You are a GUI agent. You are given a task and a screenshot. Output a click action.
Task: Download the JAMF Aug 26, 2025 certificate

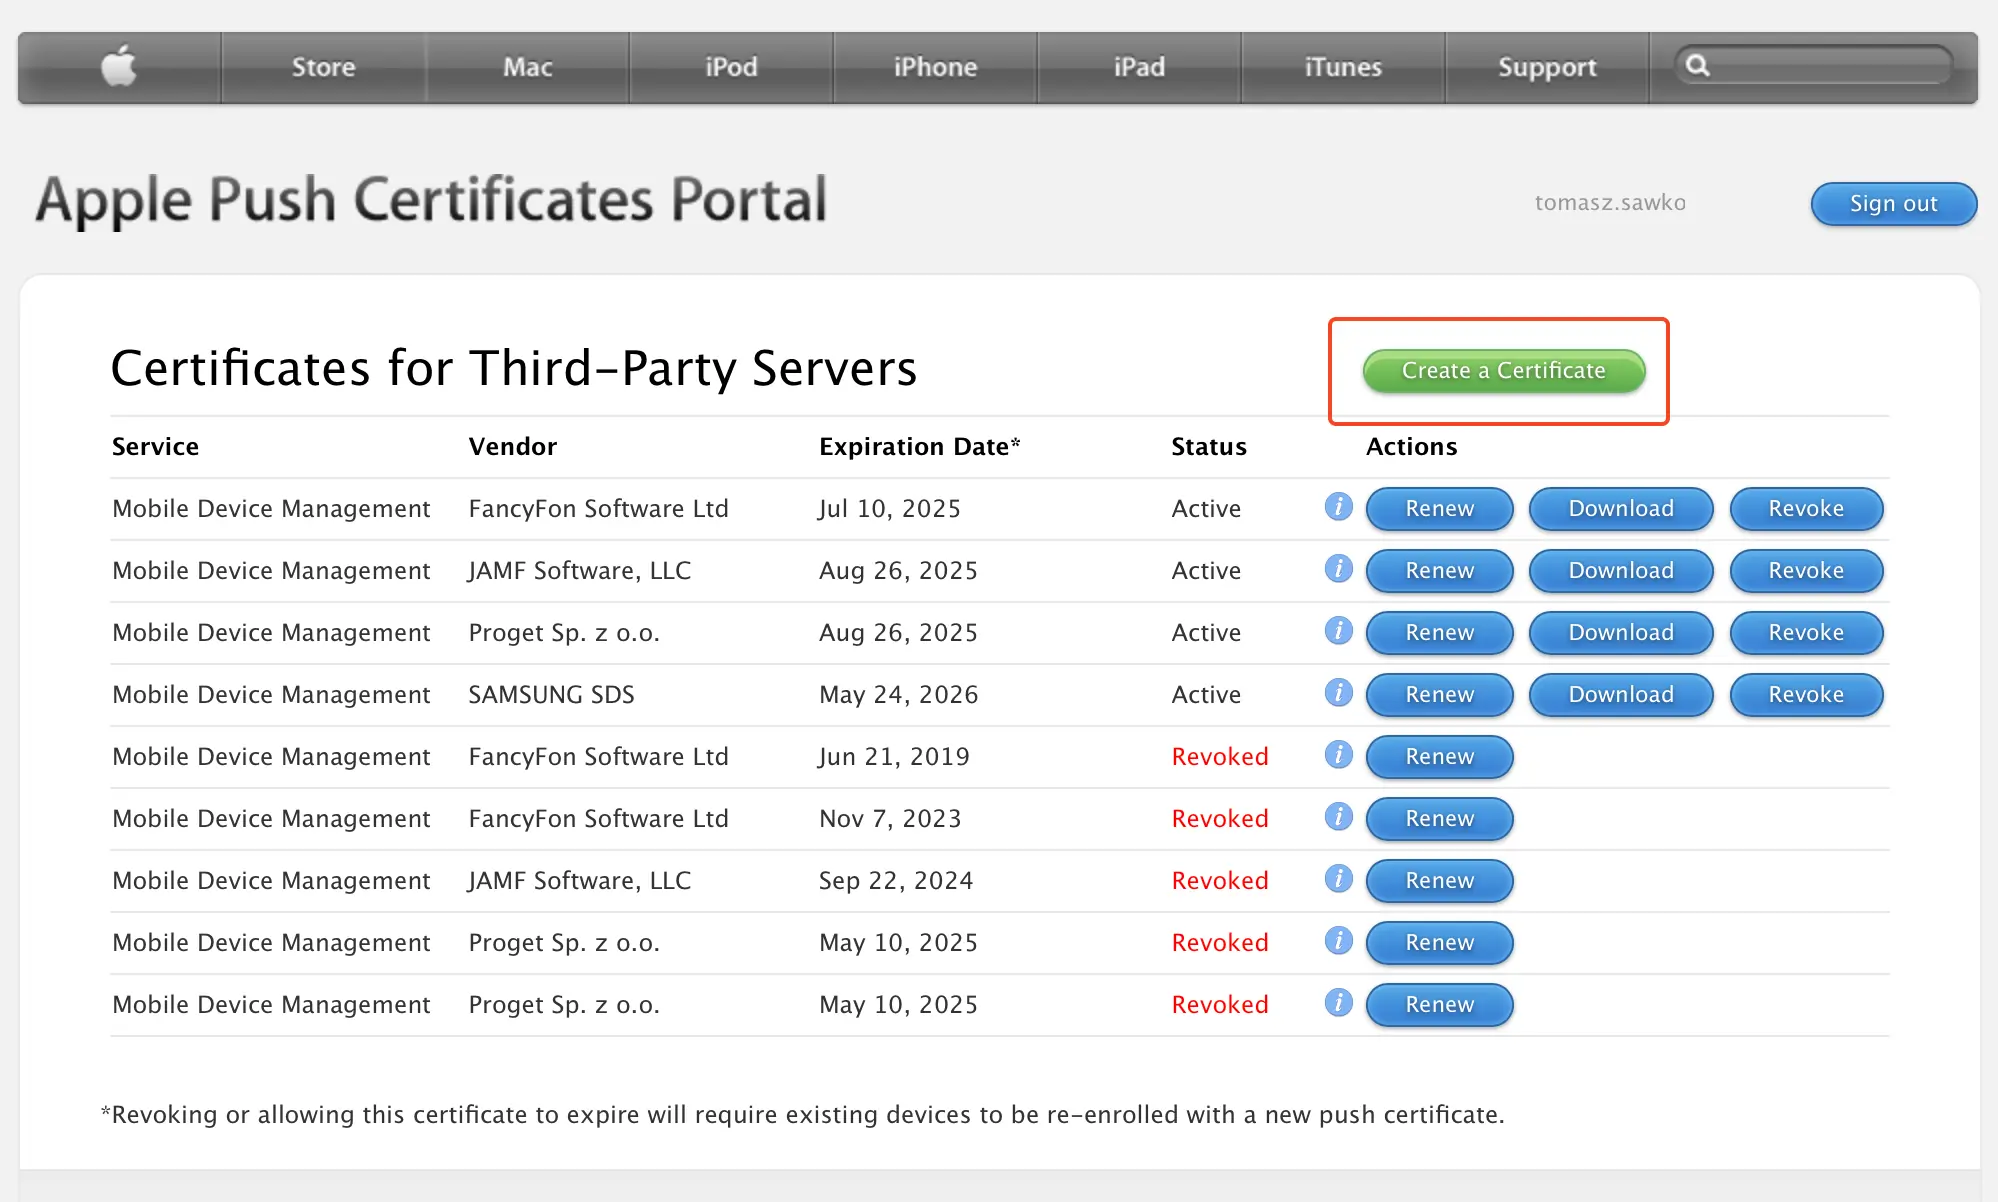(1621, 571)
